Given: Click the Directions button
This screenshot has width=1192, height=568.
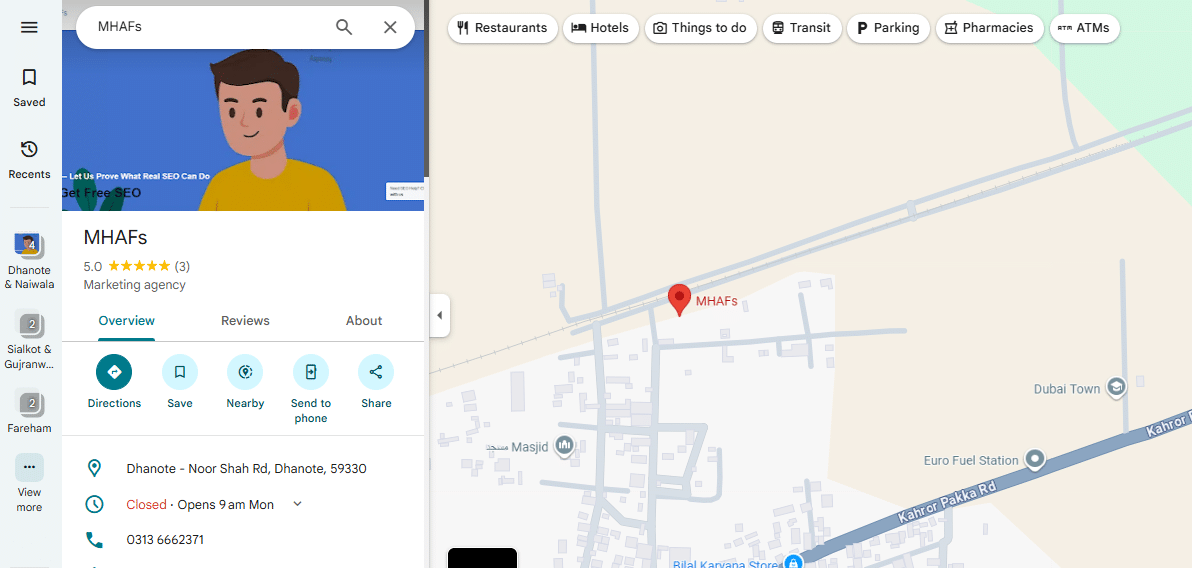Looking at the screenshot, I should coord(114,382).
